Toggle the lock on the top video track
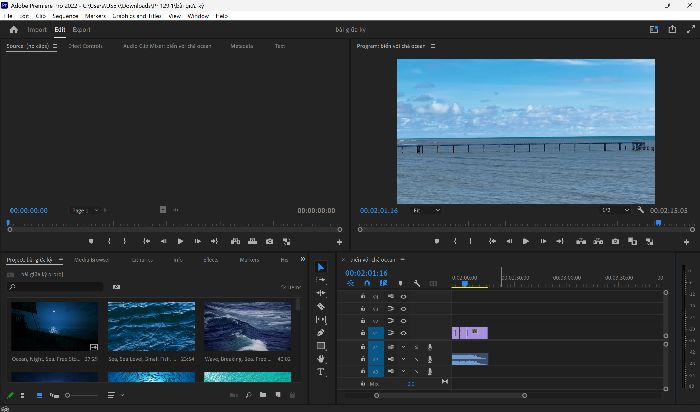 click(362, 296)
